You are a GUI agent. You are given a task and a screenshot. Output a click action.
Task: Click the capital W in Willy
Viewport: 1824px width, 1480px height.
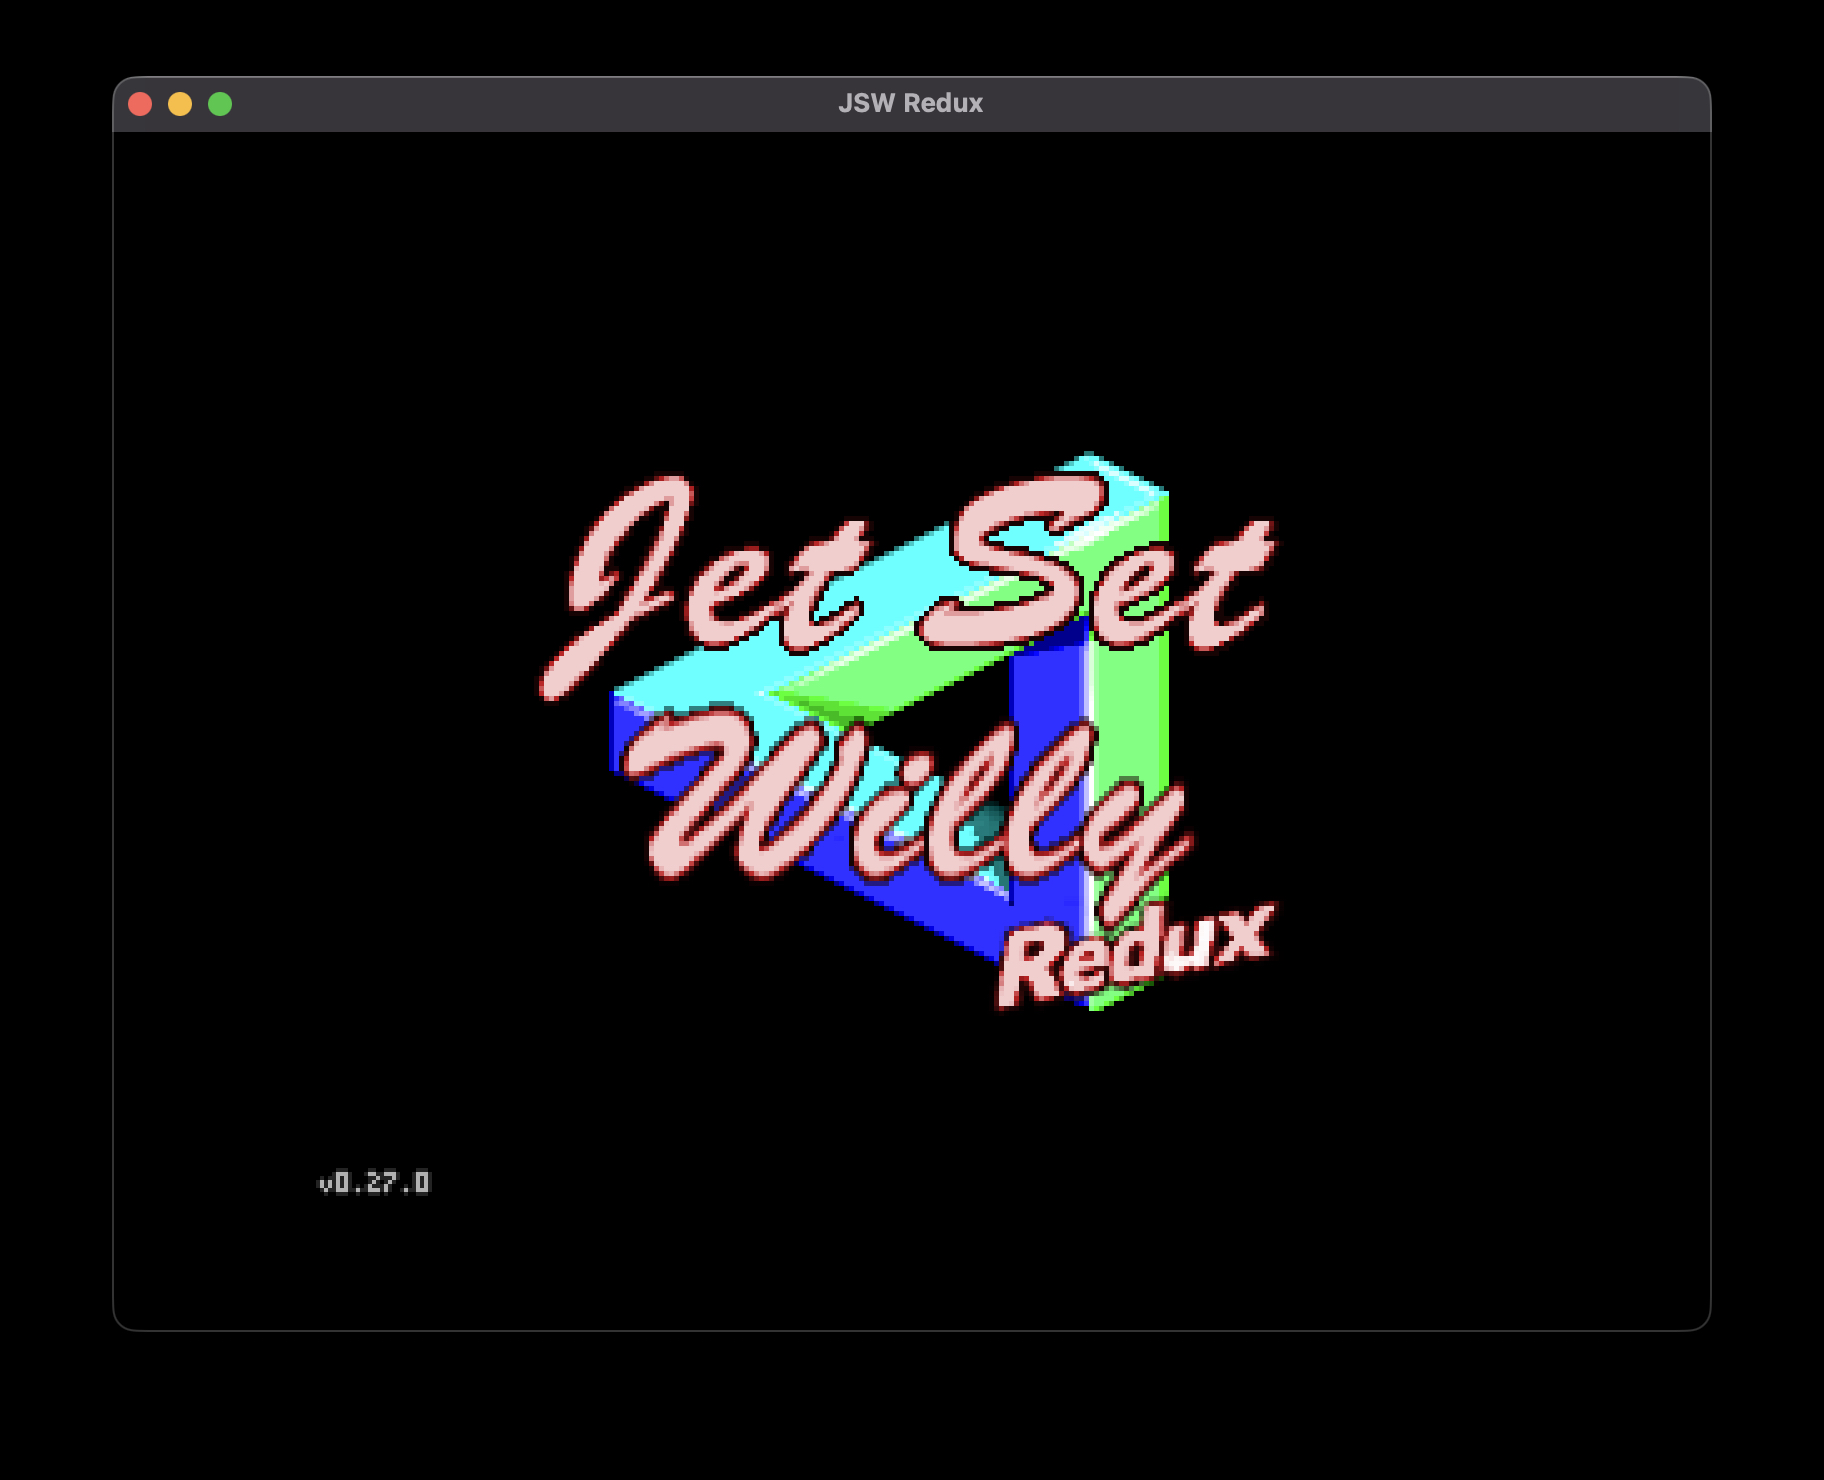tap(730, 790)
